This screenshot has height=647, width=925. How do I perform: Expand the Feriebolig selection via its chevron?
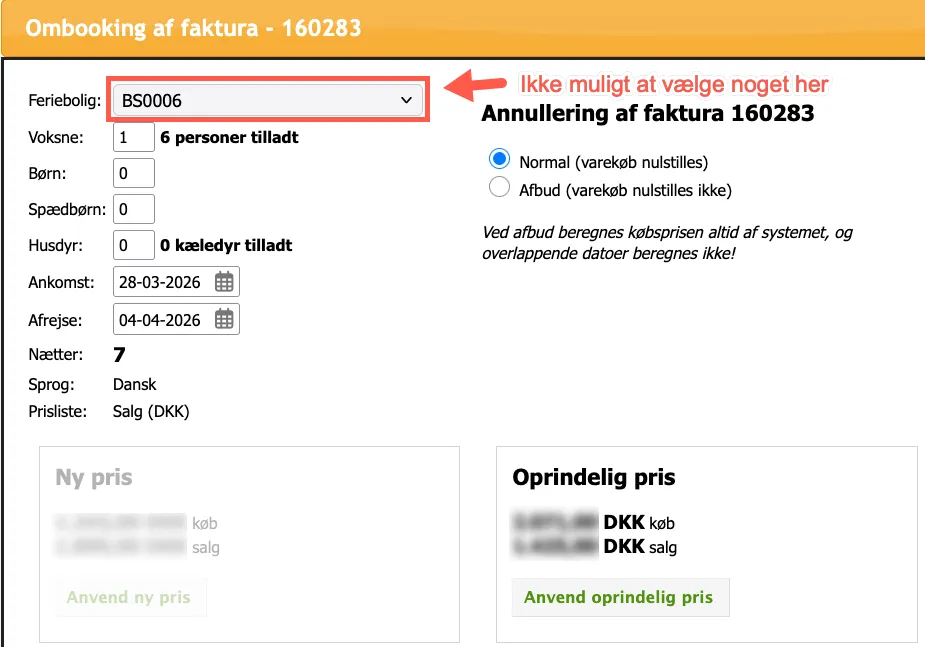point(405,99)
